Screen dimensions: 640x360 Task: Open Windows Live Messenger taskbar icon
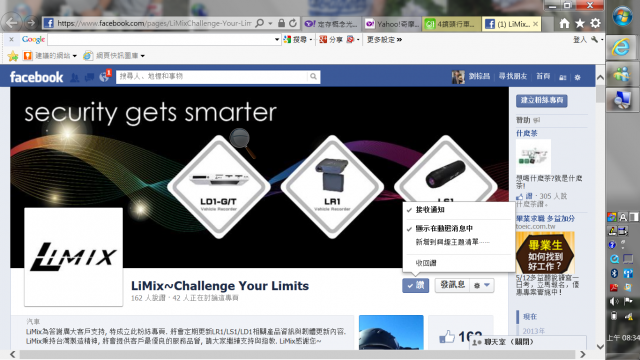(x=622, y=74)
